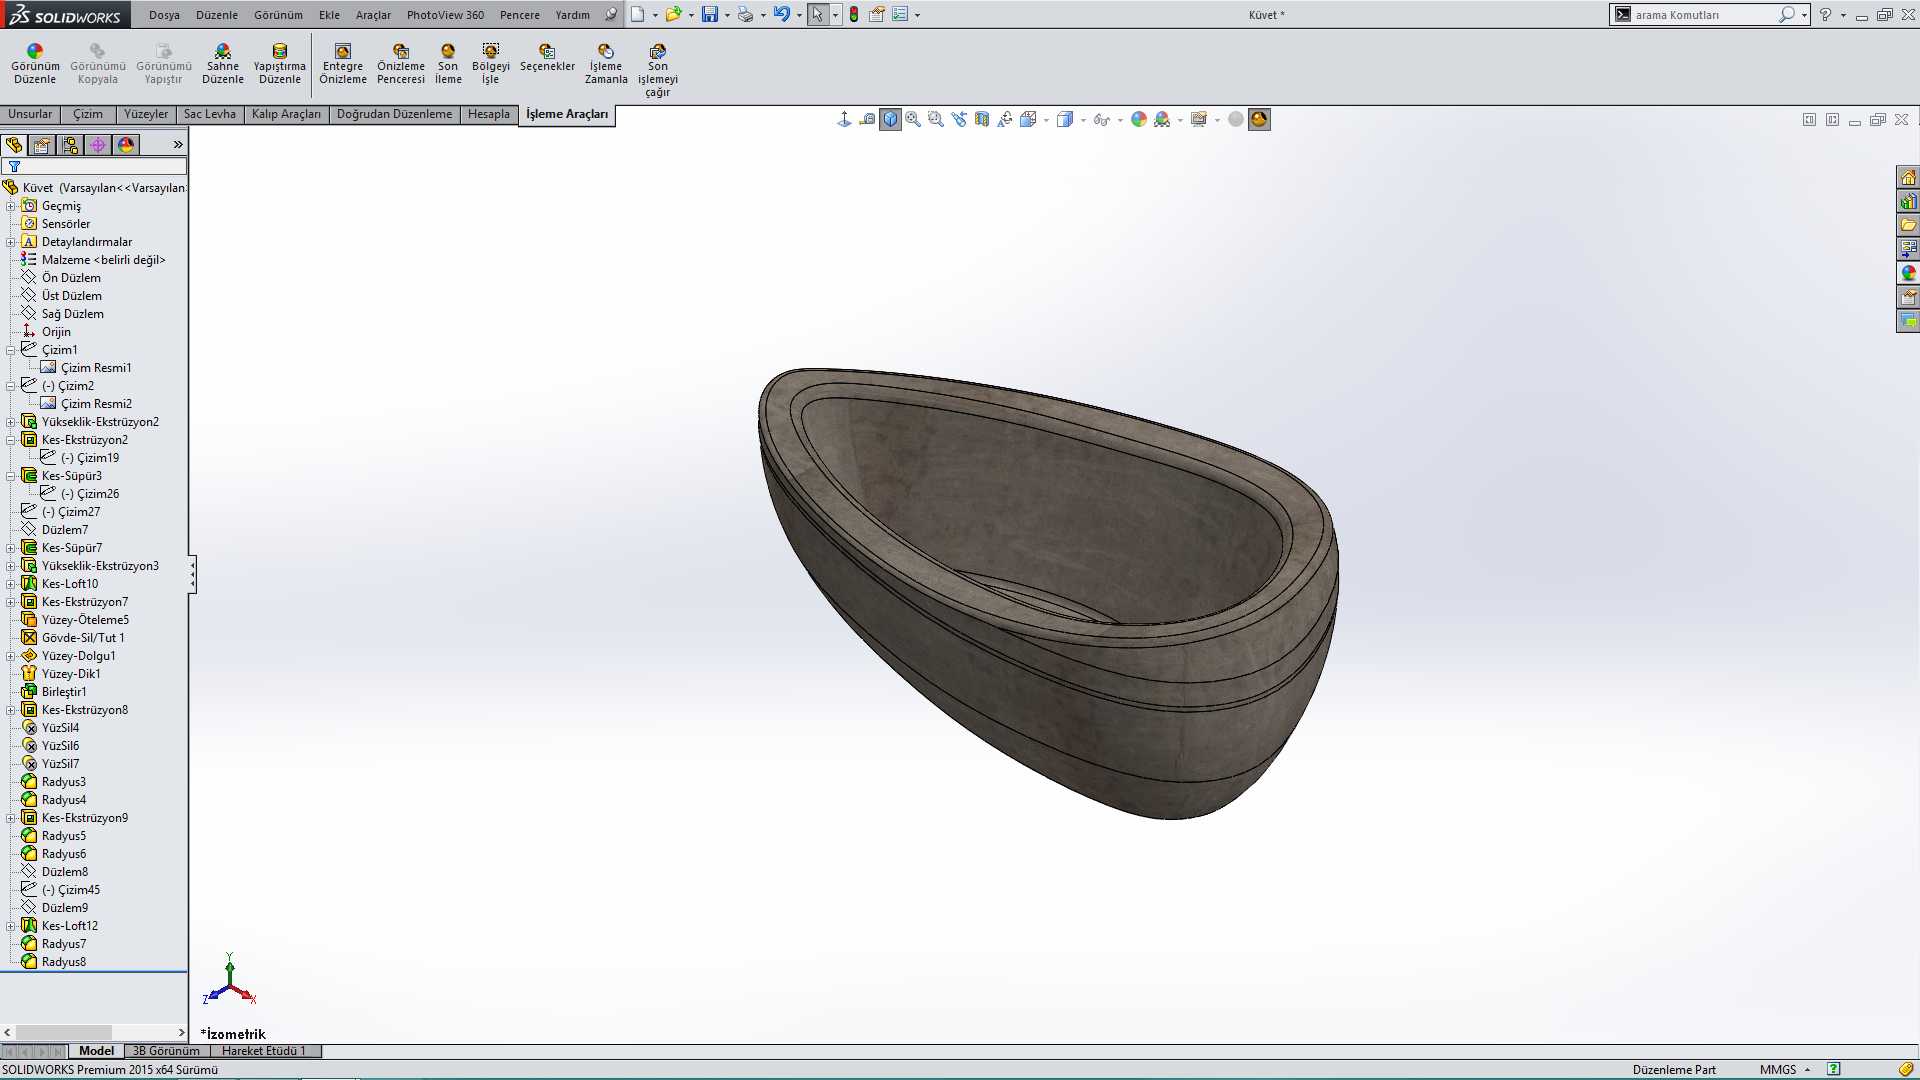Viewport: 1920px width, 1080px height.
Task: Expand feature tree panel tabs chevron
Action: click(178, 145)
